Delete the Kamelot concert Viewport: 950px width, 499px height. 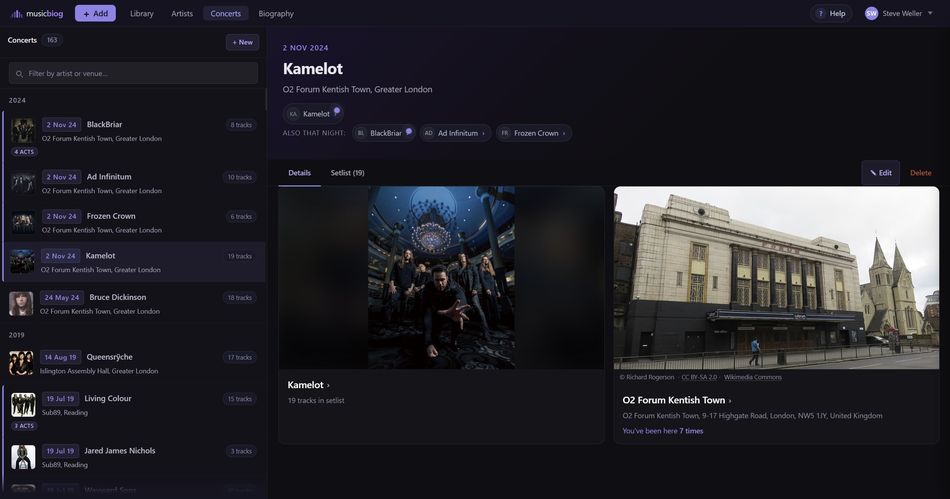coord(920,173)
